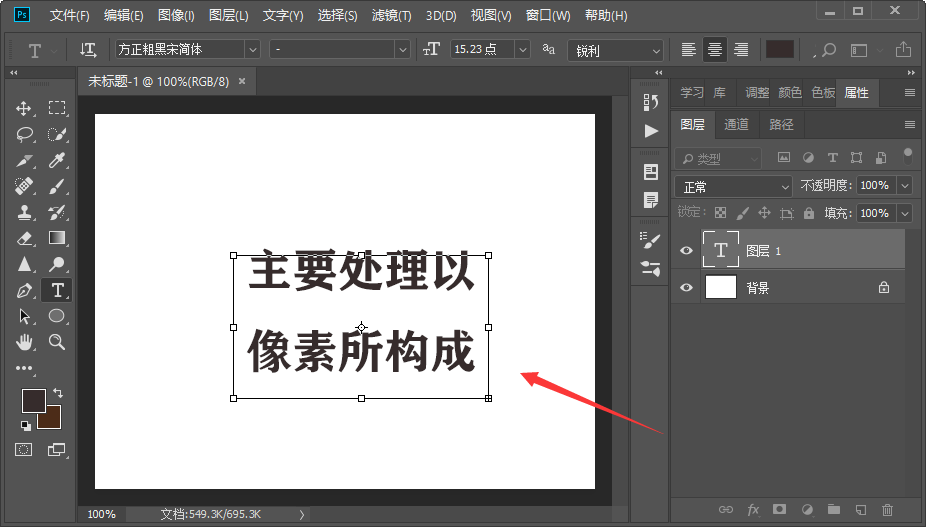Open the extra tools ellipsis

pyautogui.click(x=24, y=368)
